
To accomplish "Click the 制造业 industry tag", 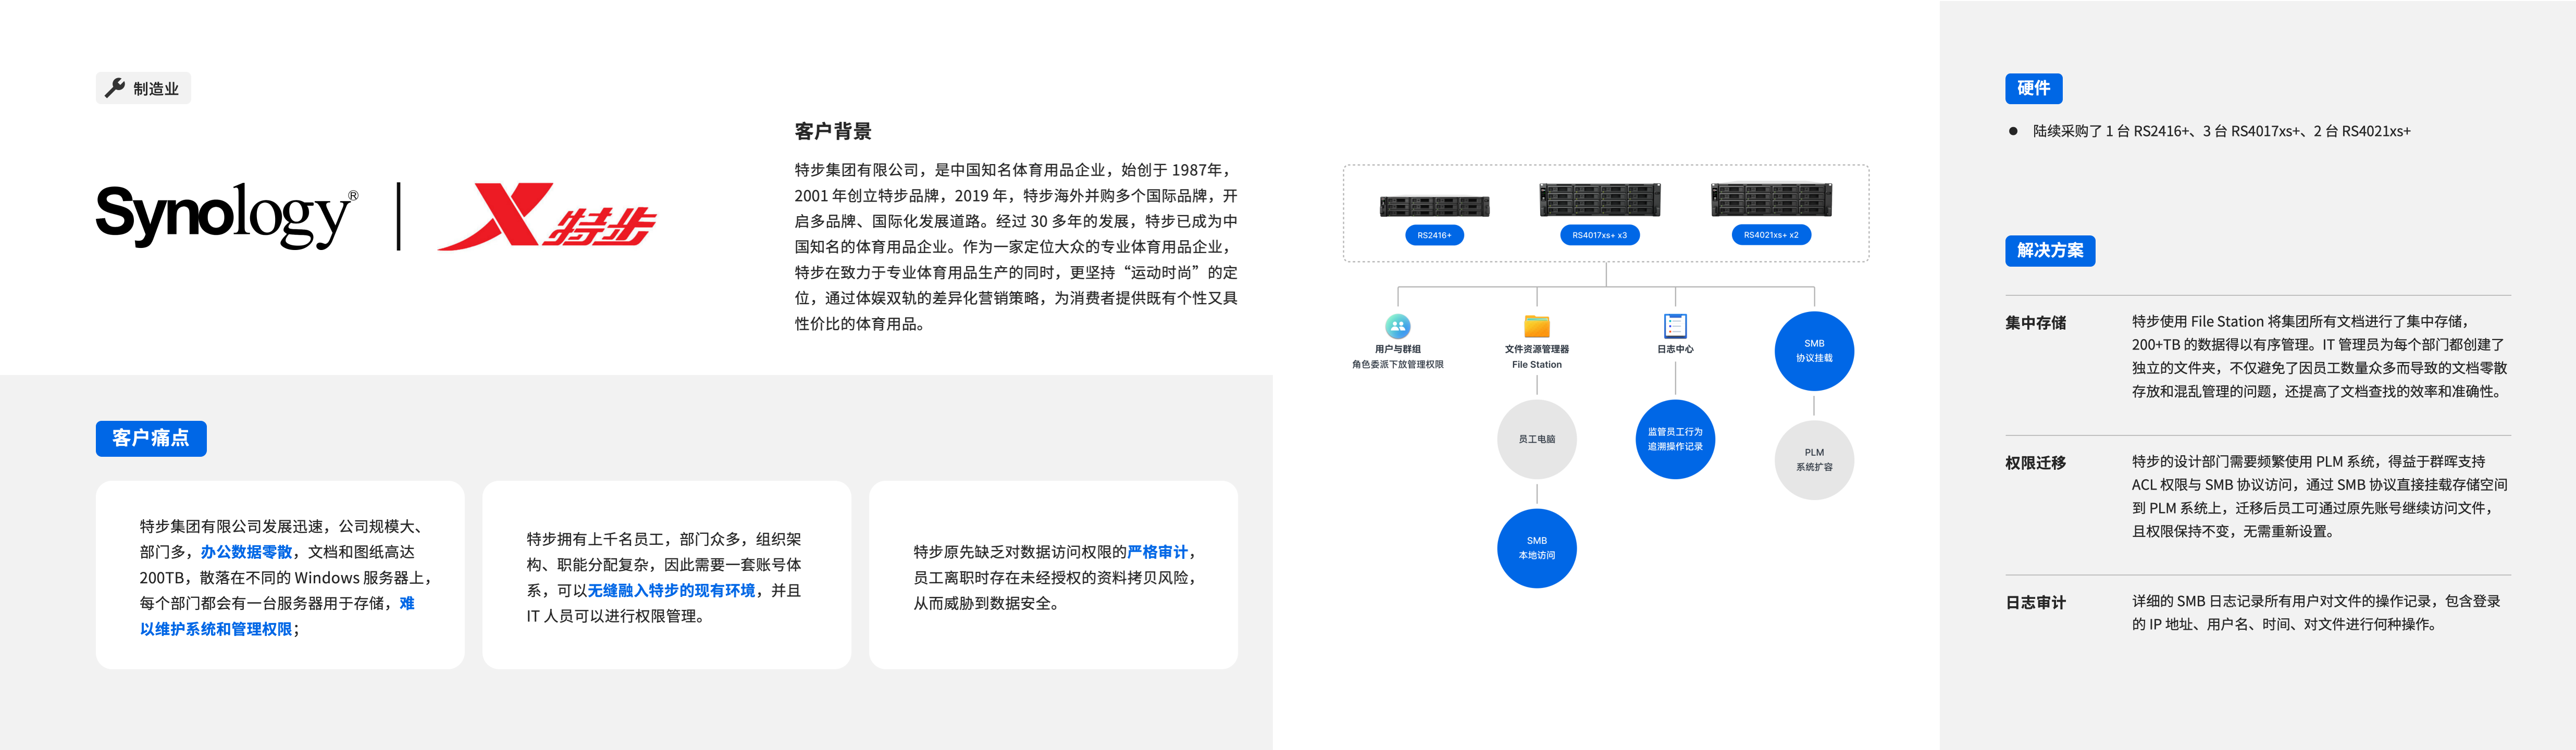I will pyautogui.click(x=143, y=88).
